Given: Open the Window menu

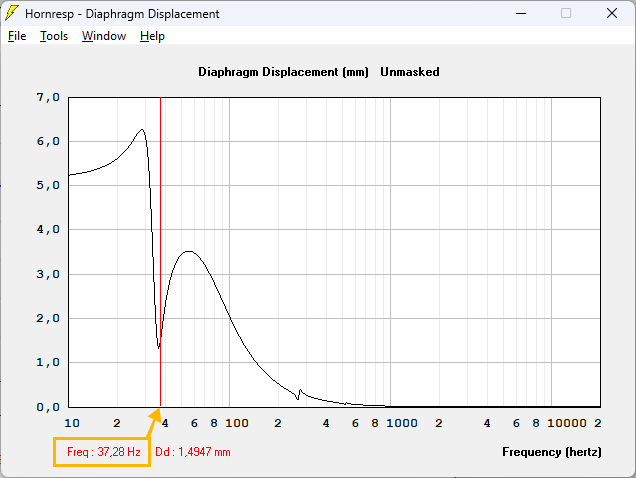Looking at the screenshot, I should (104, 36).
